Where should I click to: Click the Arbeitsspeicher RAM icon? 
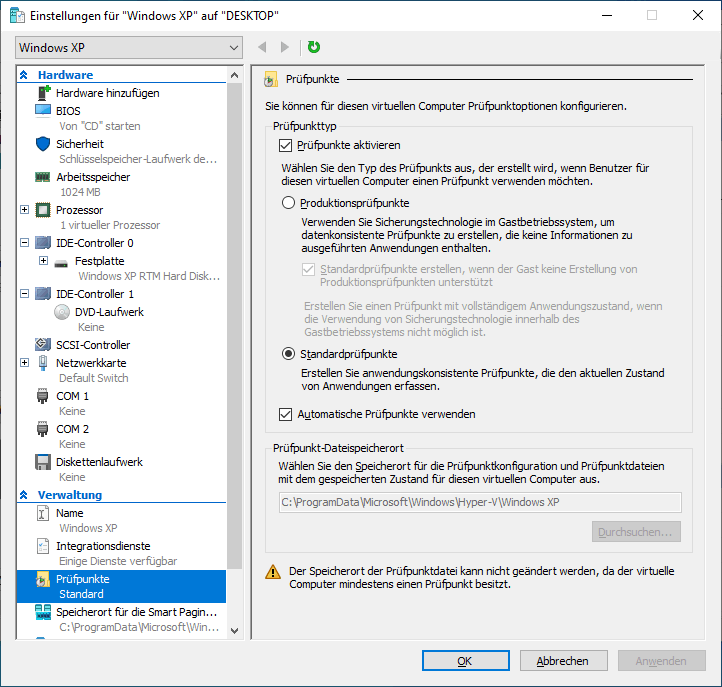[x=43, y=177]
